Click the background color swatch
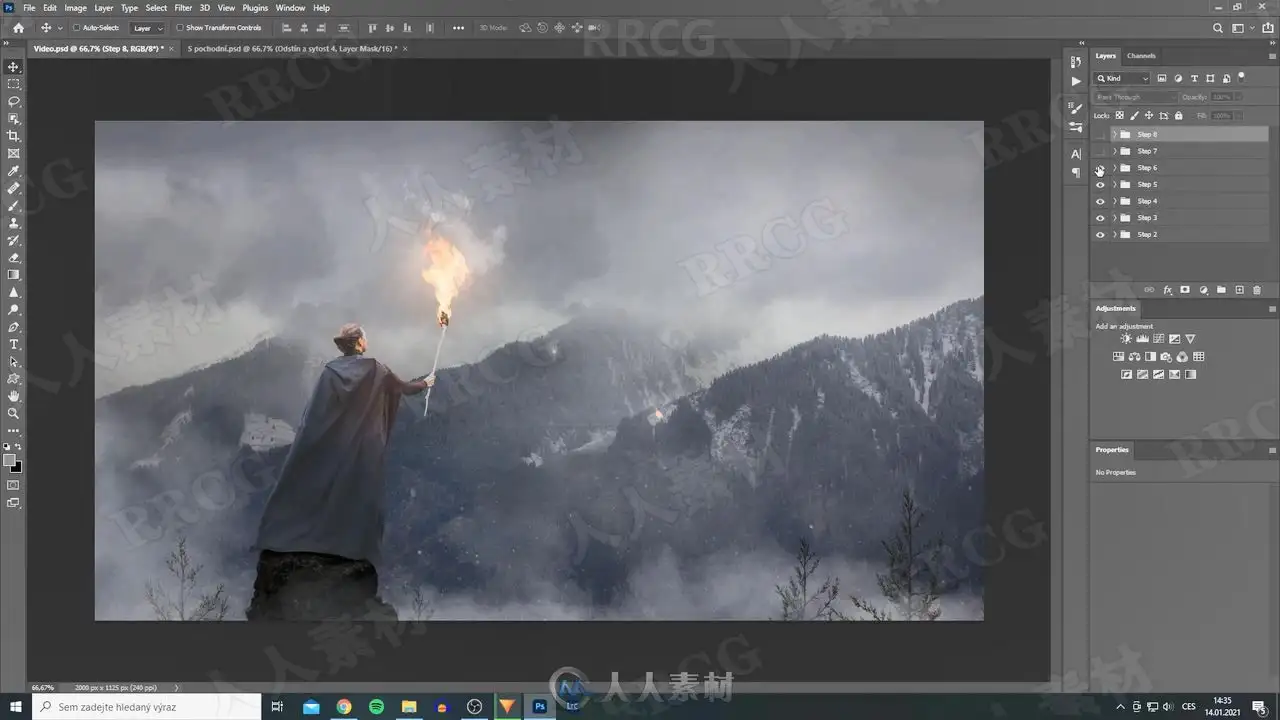1280x720 pixels. [x=17, y=467]
